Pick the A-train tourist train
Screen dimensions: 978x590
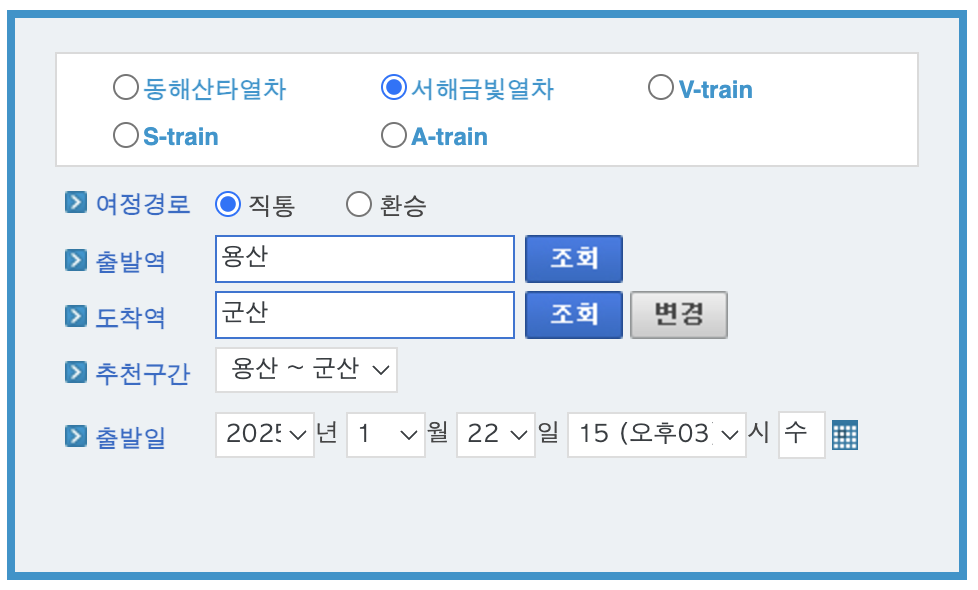click(393, 134)
